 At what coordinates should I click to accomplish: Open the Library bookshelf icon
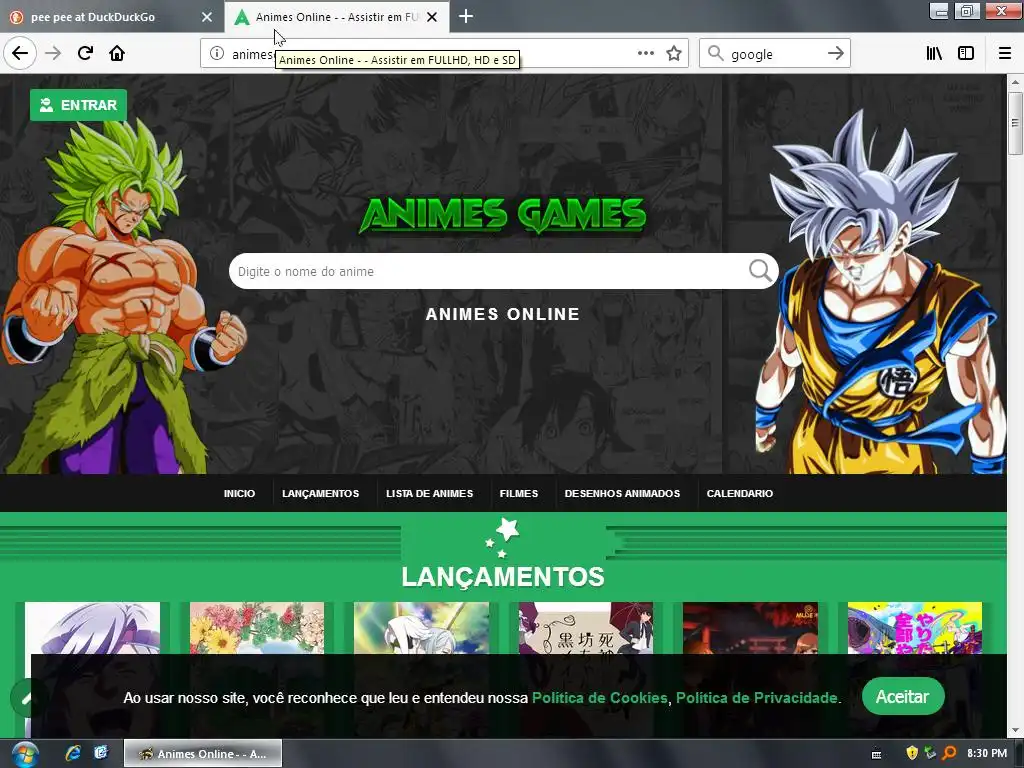pos(934,53)
